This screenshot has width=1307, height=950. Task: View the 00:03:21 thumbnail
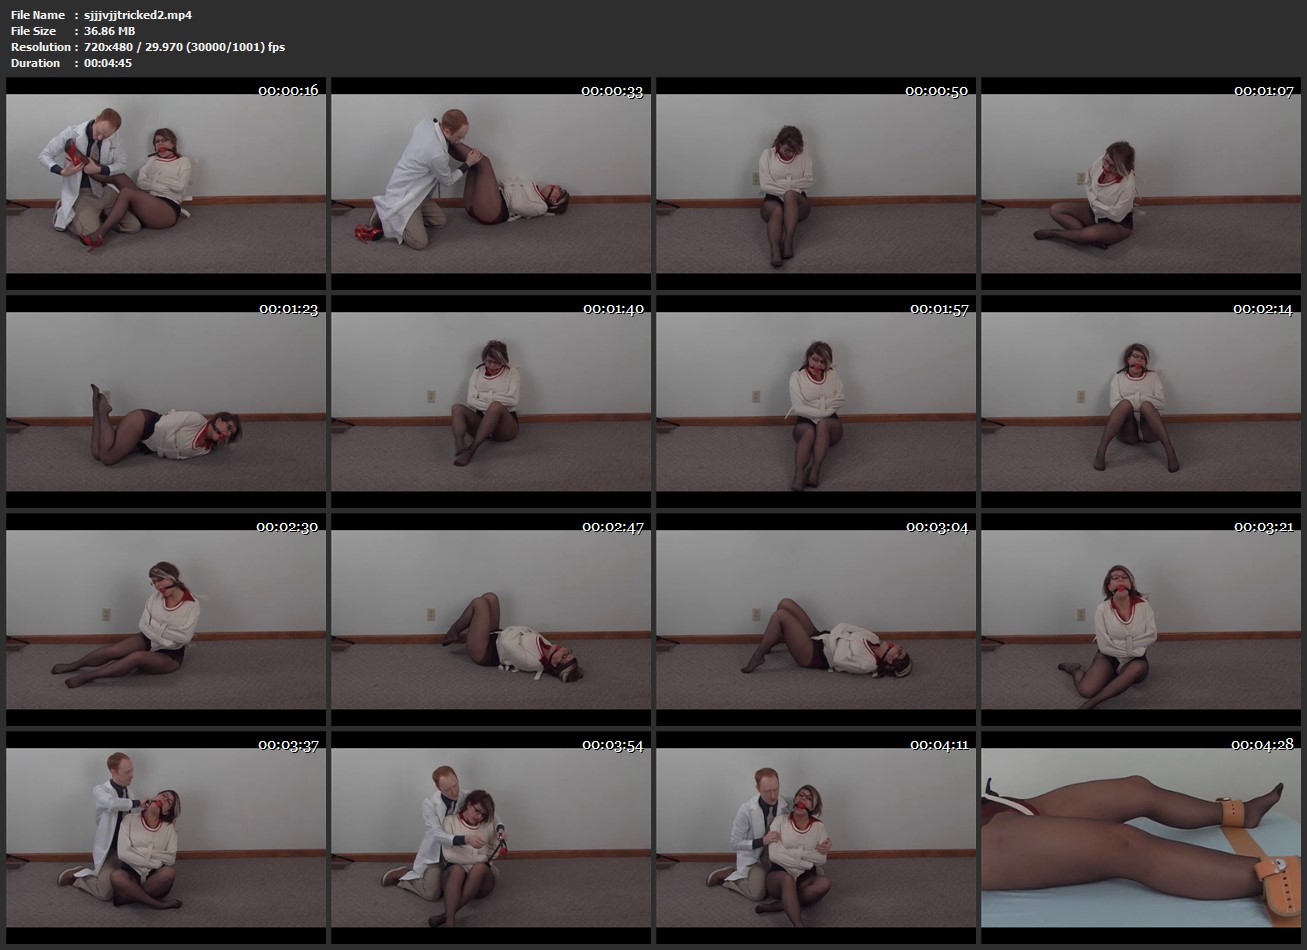tap(1141, 619)
